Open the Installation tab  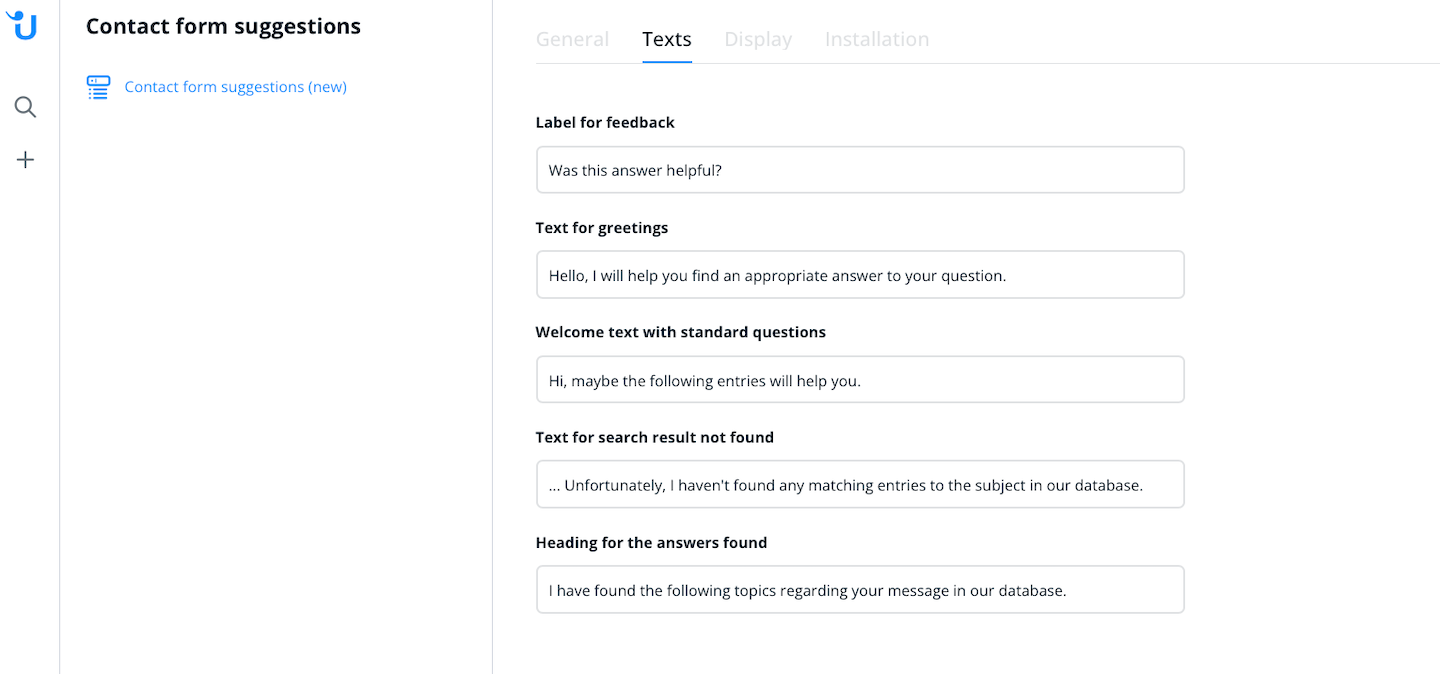click(x=877, y=39)
